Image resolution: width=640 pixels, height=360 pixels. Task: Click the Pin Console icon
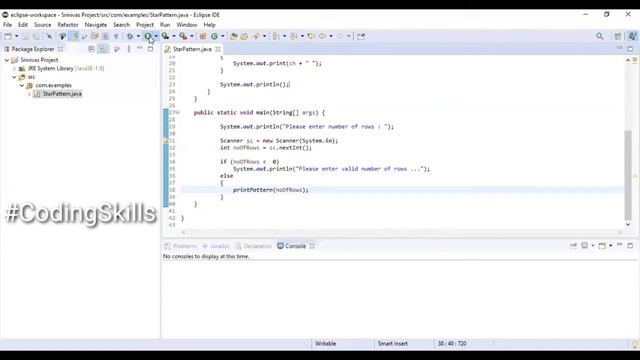click(x=573, y=245)
